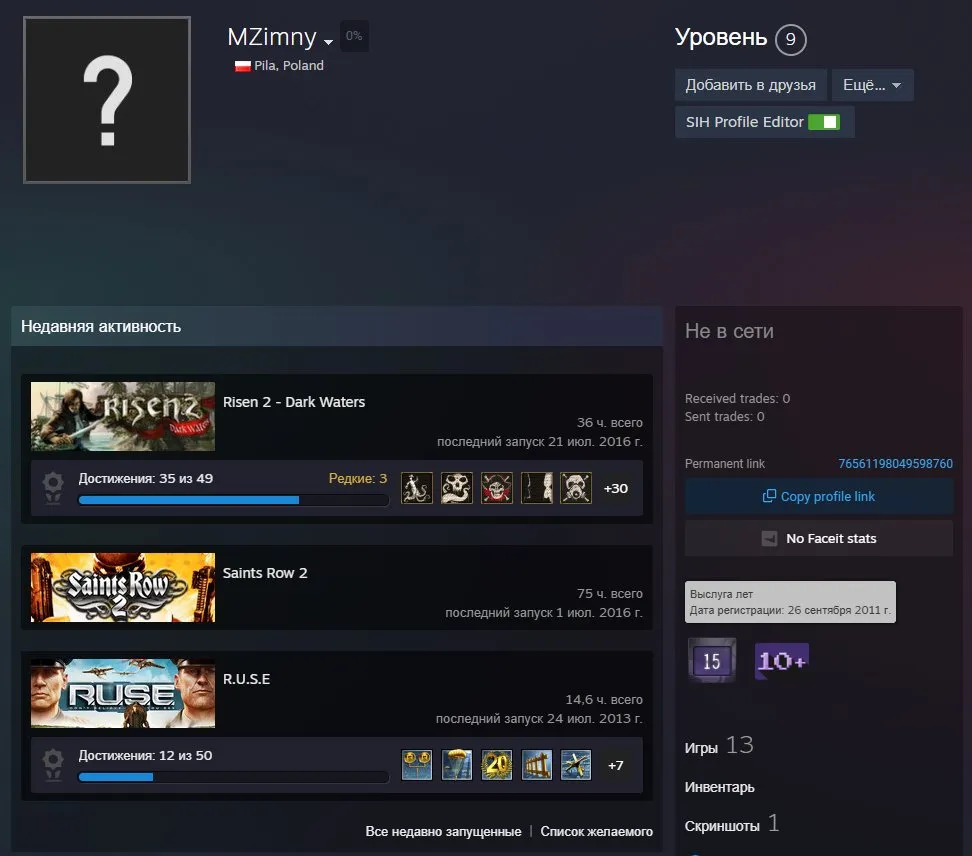The height and width of the screenshot is (856, 972).
Task: Click the 'Редкие: 3' rare achievements label
Action: [x=358, y=479]
